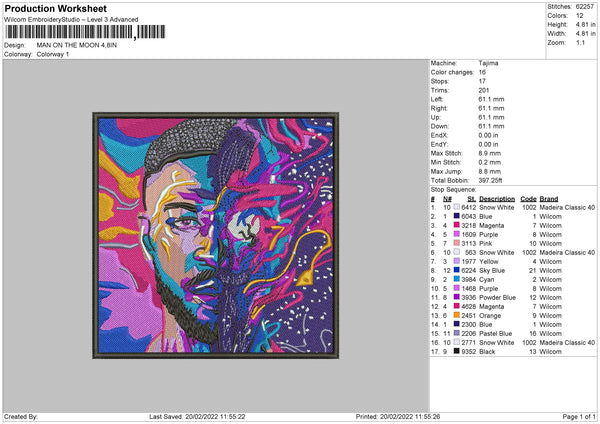Viewport: 600px width, 424px height.
Task: Click the Max Stitch value 8.9 mm
Action: point(489,153)
